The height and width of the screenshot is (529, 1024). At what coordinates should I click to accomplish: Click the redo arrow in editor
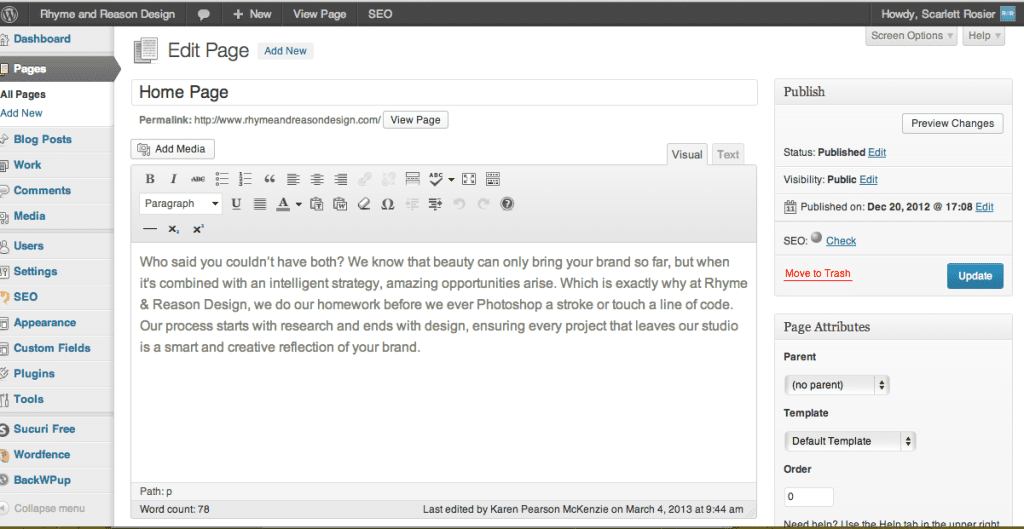point(483,204)
